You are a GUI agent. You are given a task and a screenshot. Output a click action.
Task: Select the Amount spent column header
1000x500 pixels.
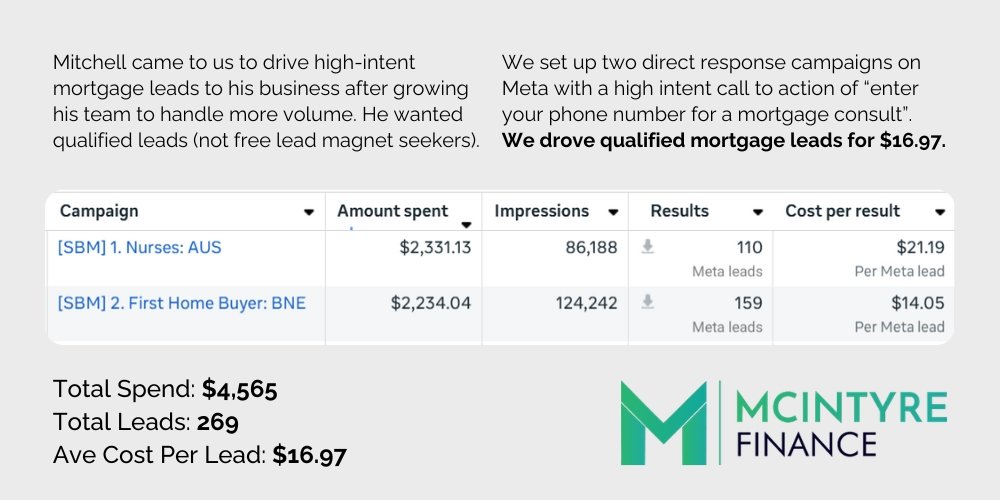[x=393, y=211]
